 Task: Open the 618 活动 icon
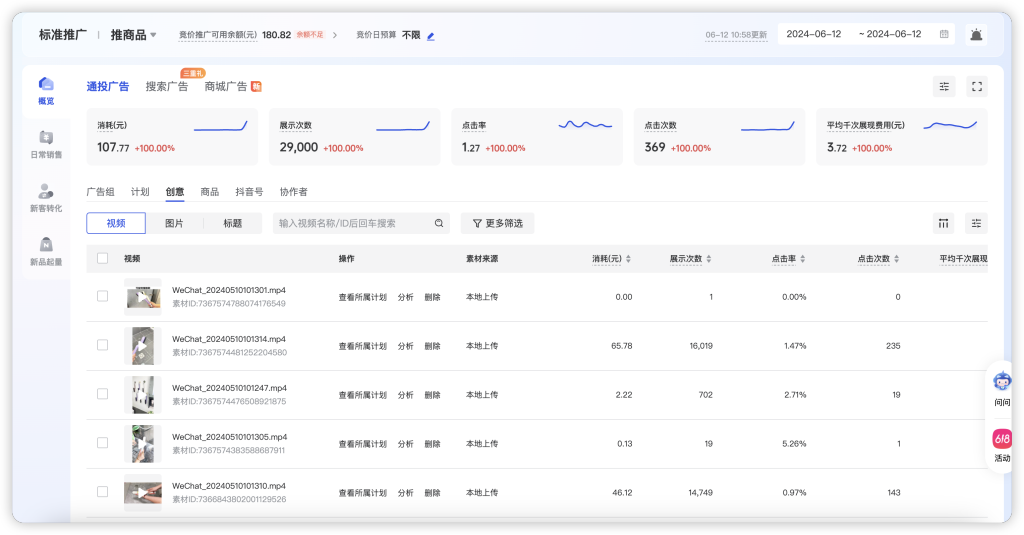[x=1002, y=438]
